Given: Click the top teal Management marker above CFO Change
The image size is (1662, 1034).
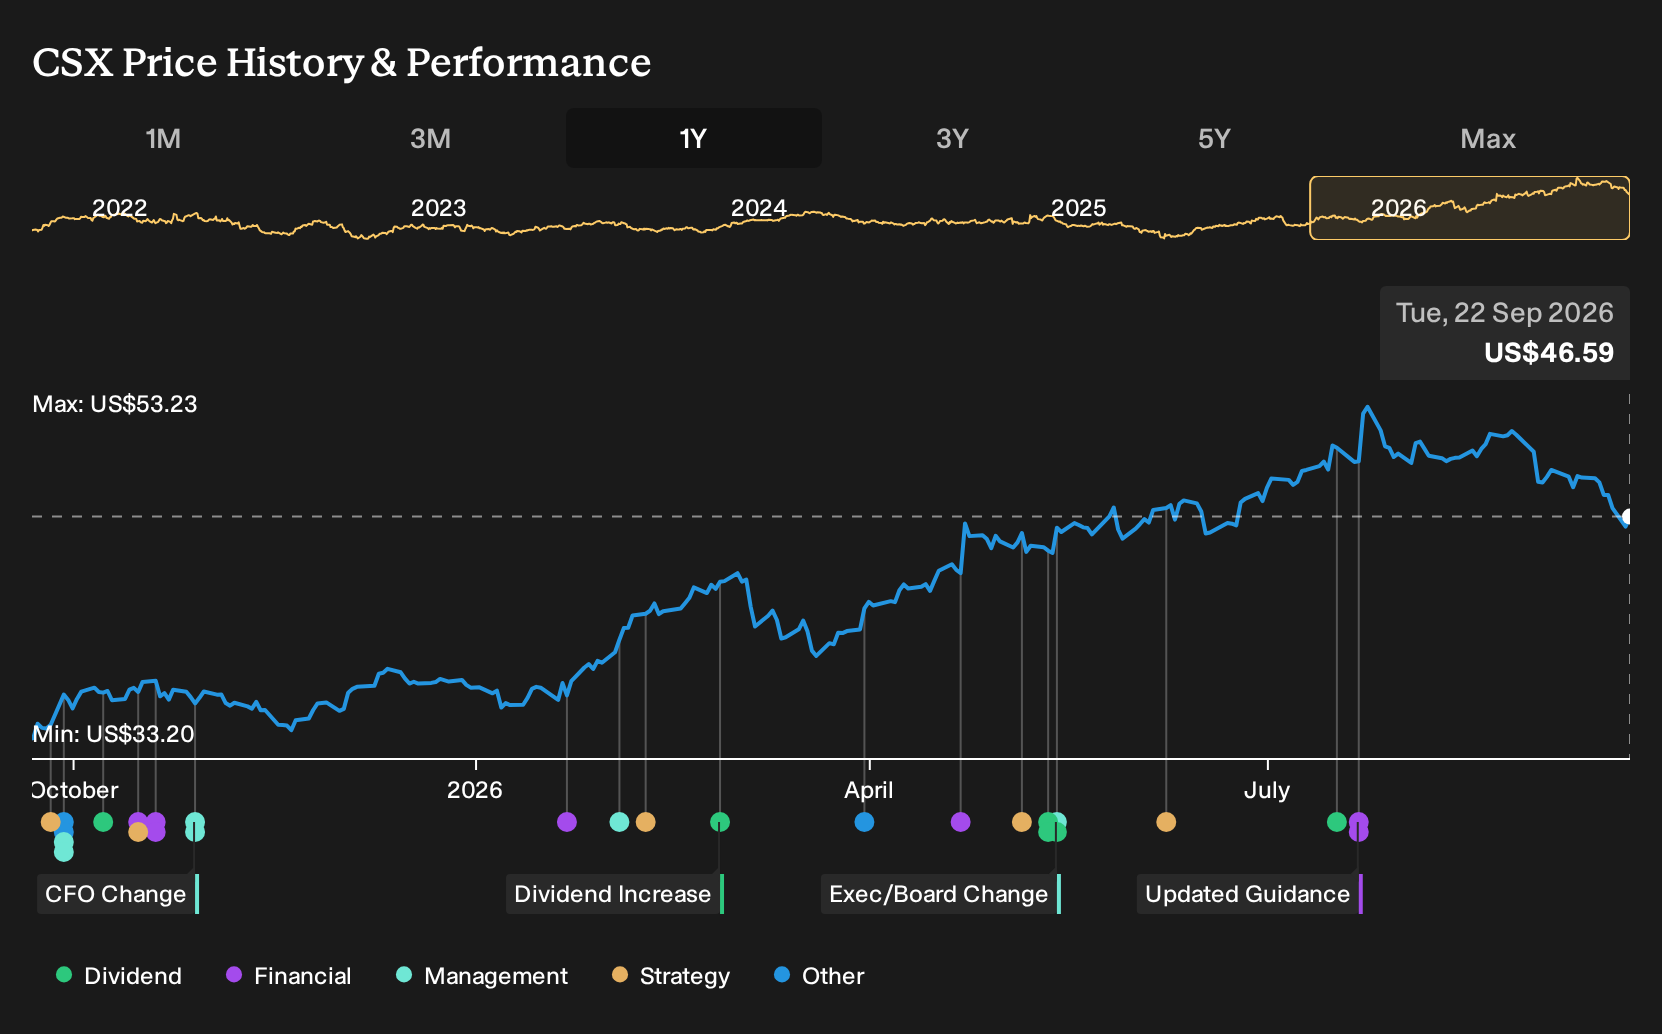Looking at the screenshot, I should pos(195,822).
